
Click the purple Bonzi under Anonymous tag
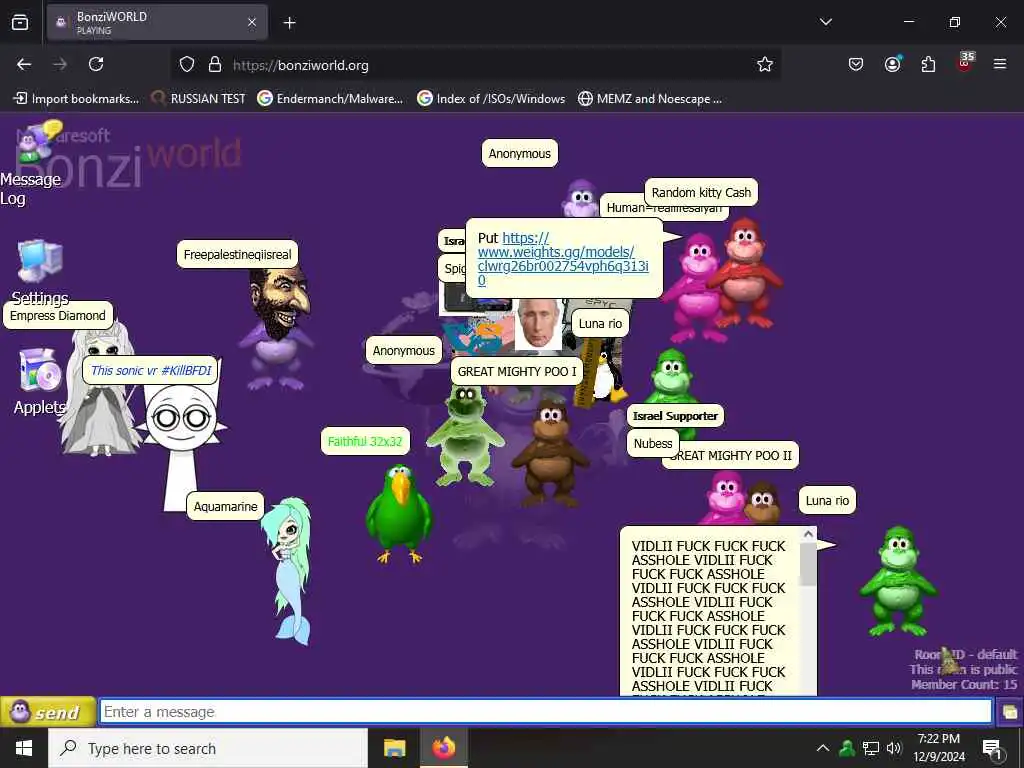(x=580, y=198)
